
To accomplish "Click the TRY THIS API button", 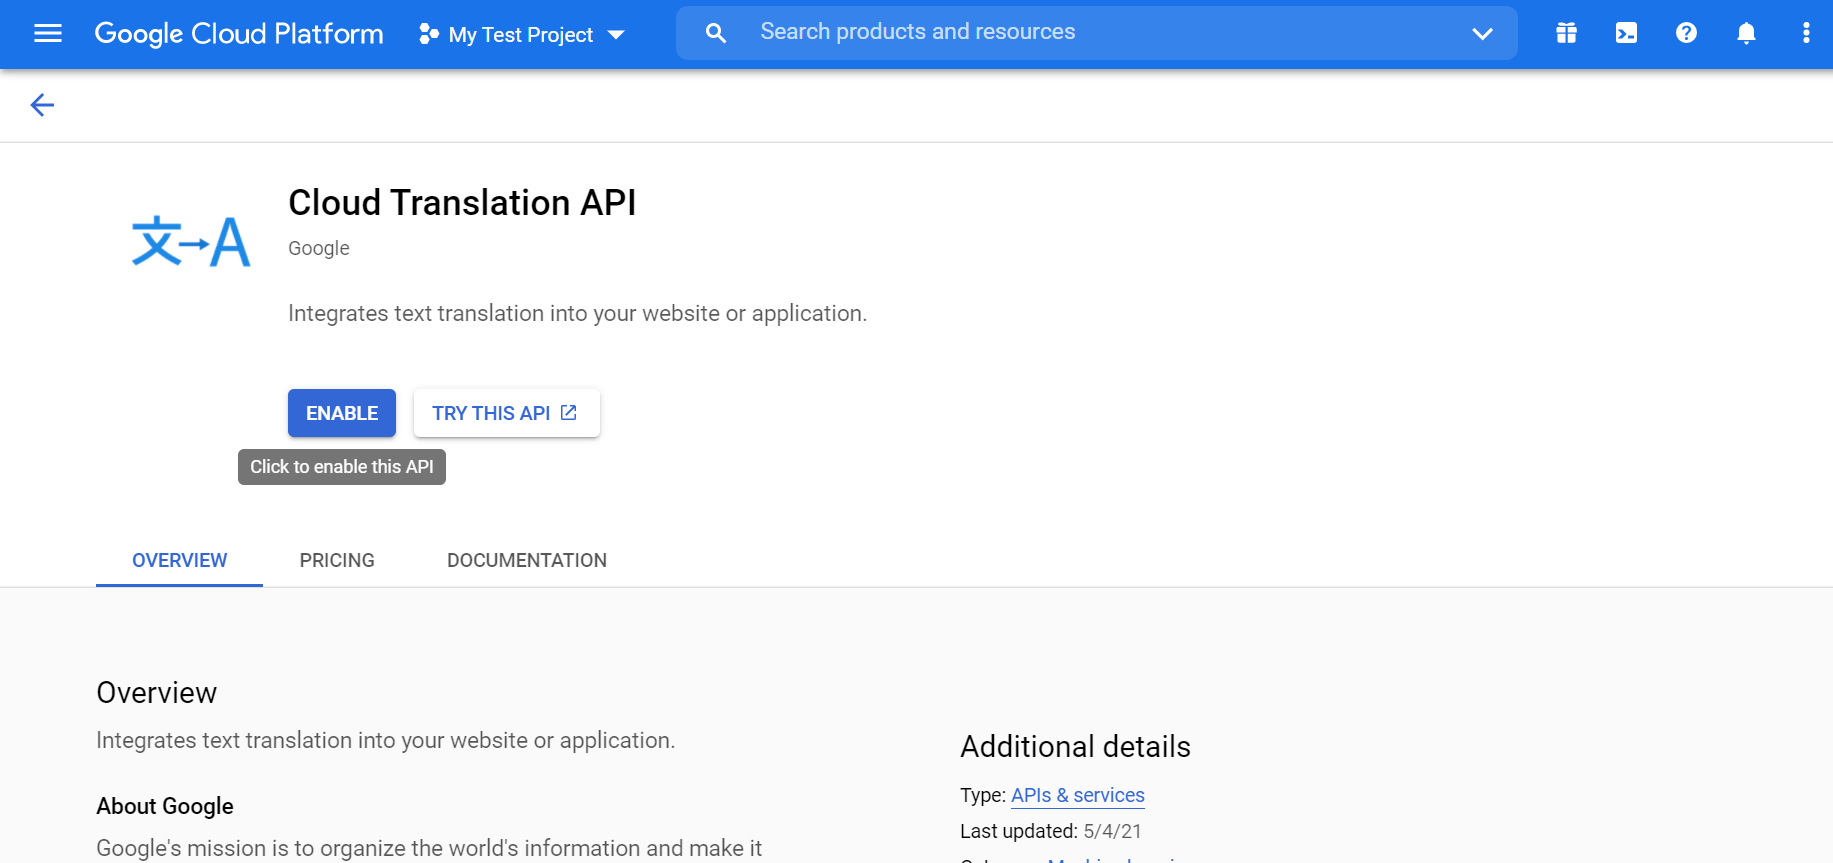I will click(507, 413).
